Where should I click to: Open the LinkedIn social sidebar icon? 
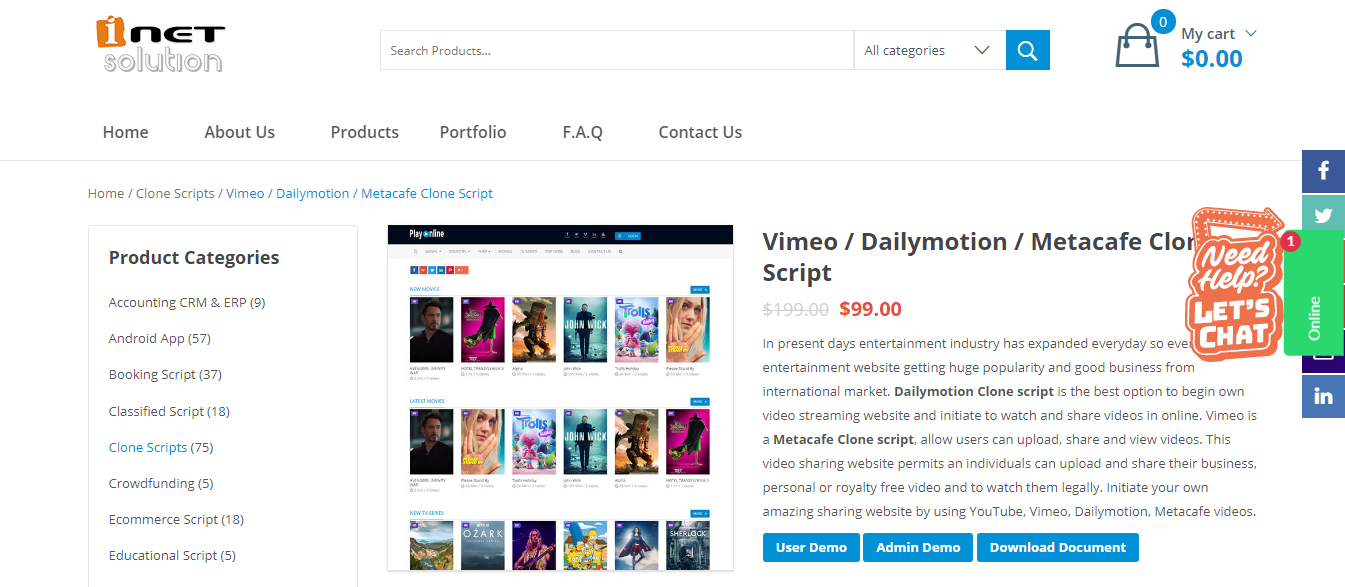click(x=1323, y=397)
